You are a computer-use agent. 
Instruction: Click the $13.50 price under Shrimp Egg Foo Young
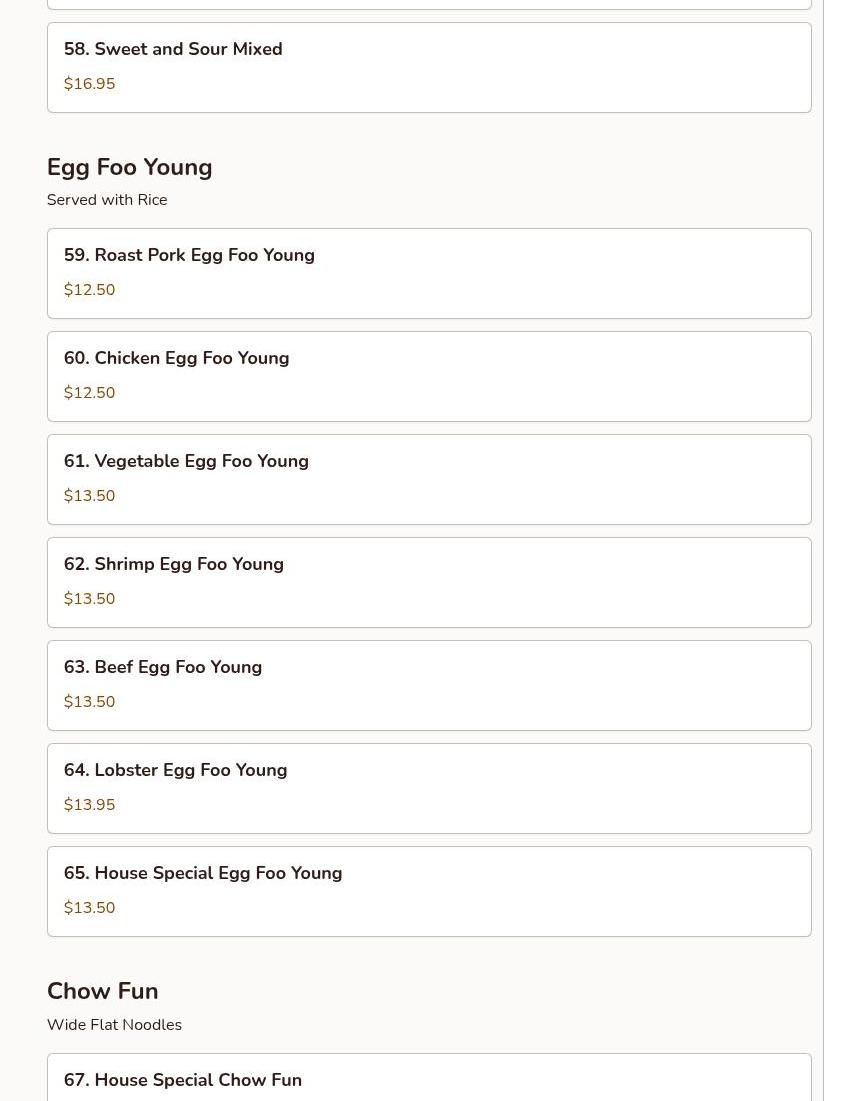click(x=90, y=599)
